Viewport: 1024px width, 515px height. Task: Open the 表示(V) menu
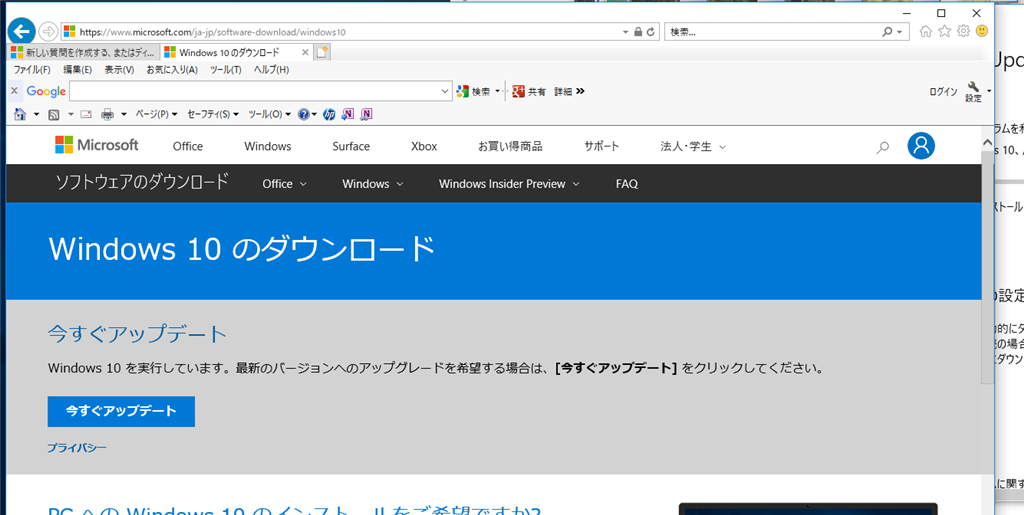click(x=119, y=70)
